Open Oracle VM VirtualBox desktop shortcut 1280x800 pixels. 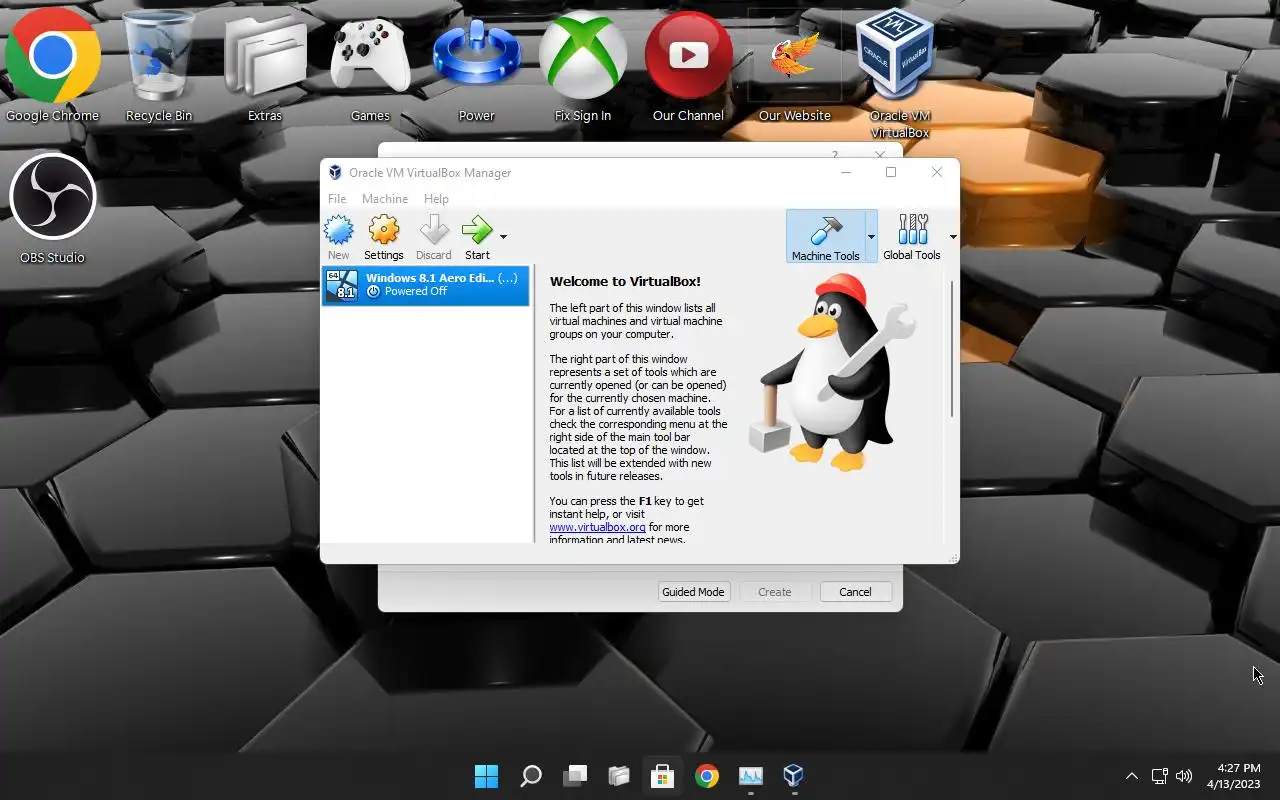click(900, 72)
